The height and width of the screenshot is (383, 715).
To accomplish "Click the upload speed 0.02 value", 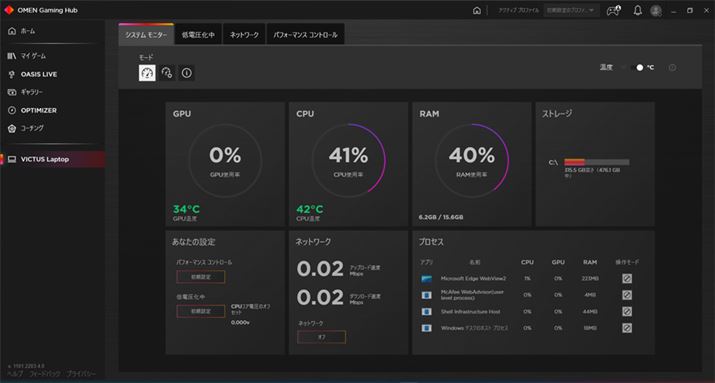I will pos(320,269).
